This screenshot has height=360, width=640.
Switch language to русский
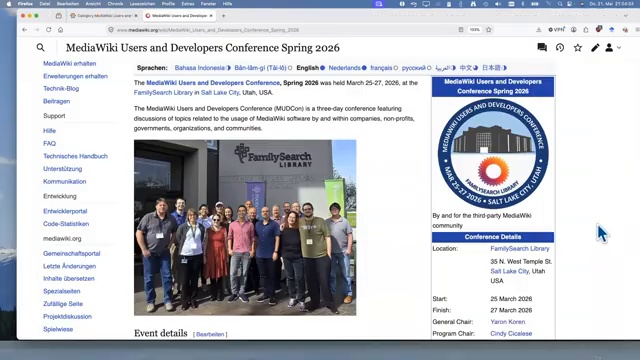413,68
